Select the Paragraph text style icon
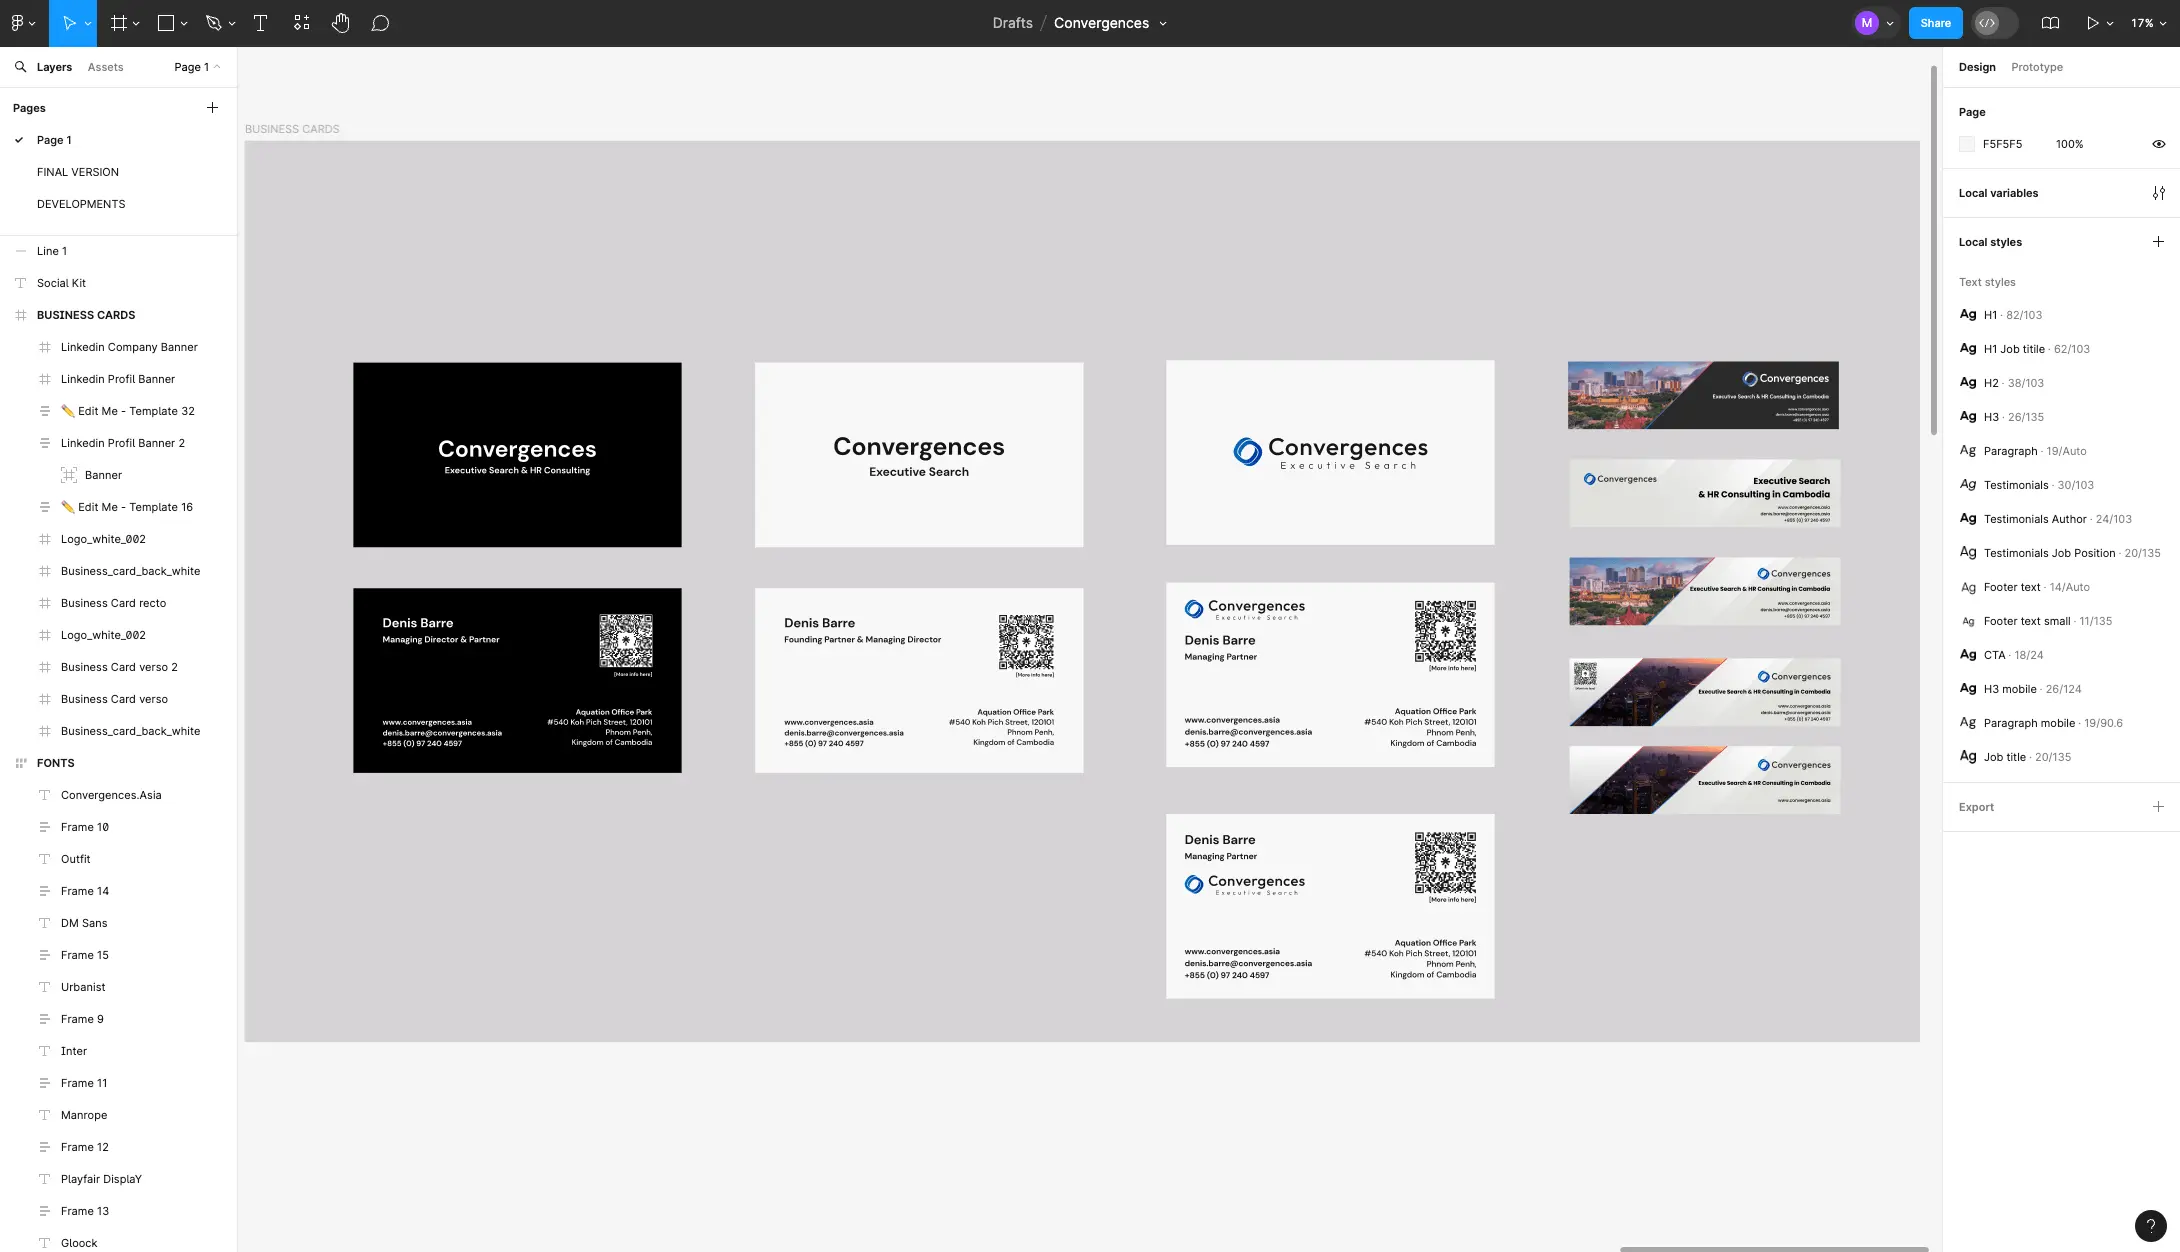2180x1252 pixels. pyautogui.click(x=1968, y=450)
